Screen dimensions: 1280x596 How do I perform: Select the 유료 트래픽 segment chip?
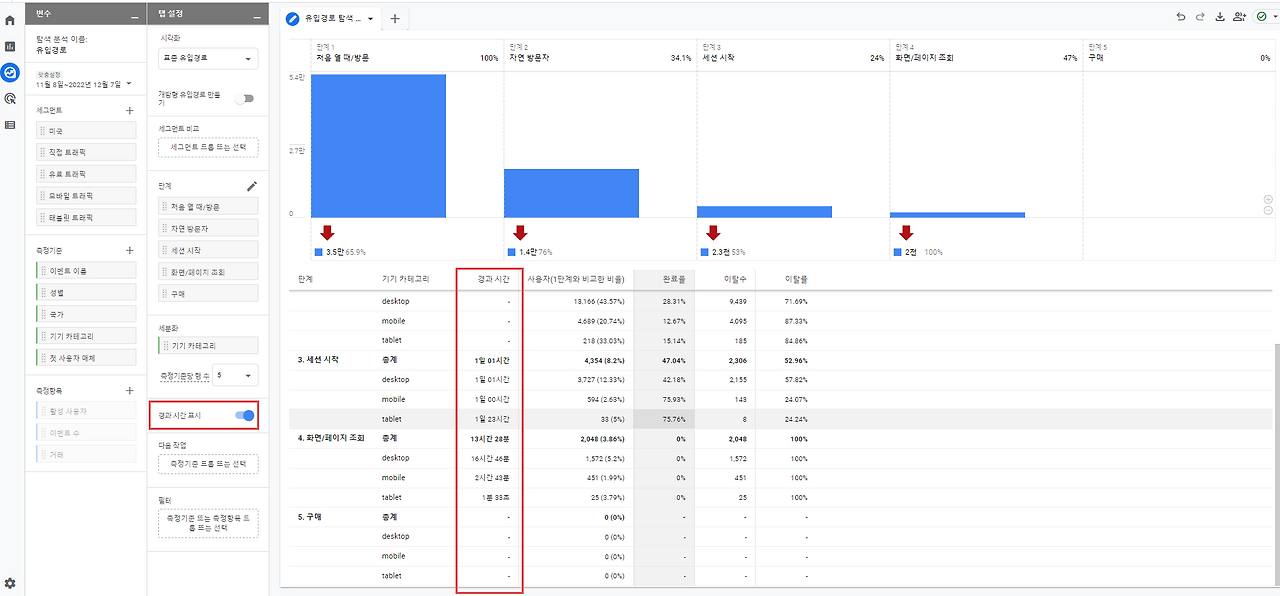coord(86,174)
